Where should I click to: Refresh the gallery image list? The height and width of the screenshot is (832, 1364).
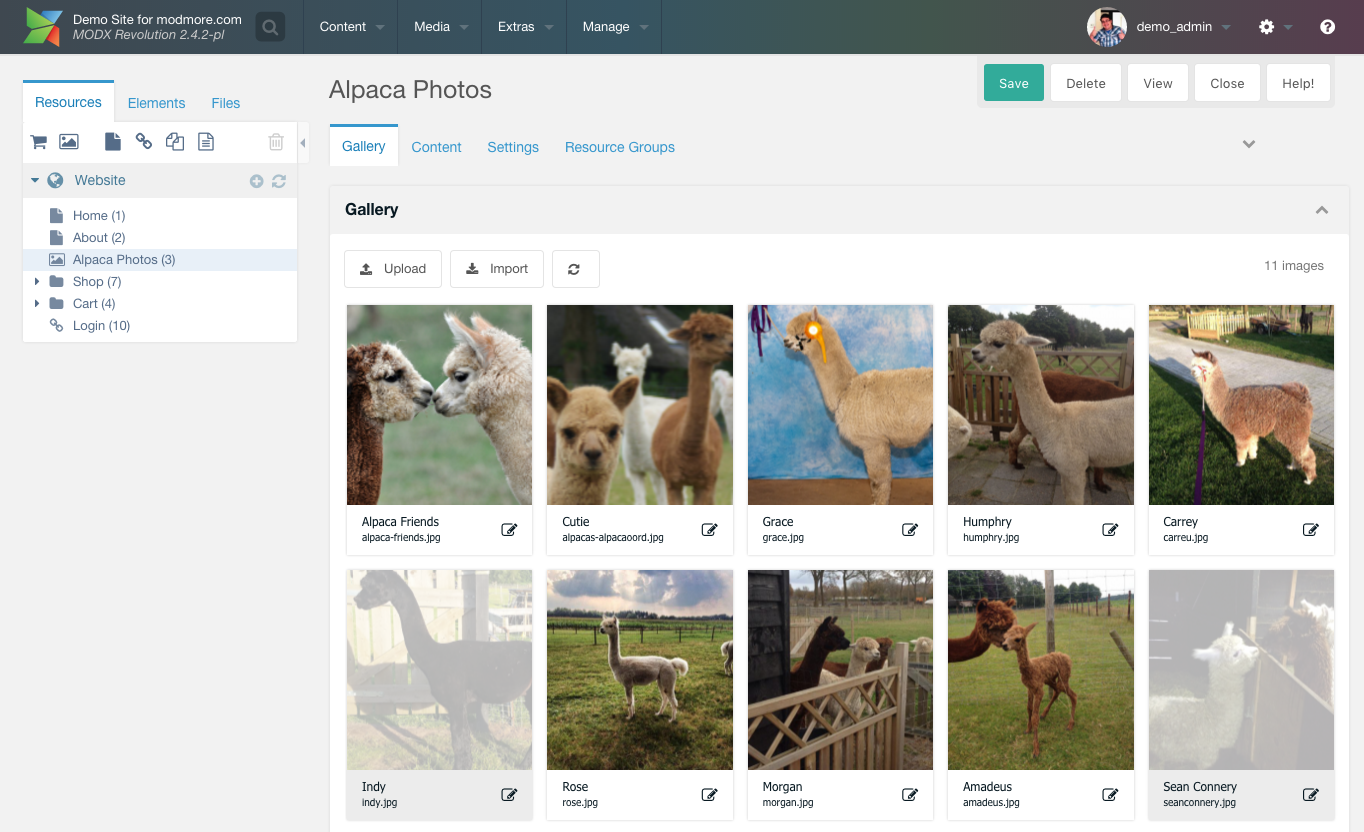tap(574, 269)
